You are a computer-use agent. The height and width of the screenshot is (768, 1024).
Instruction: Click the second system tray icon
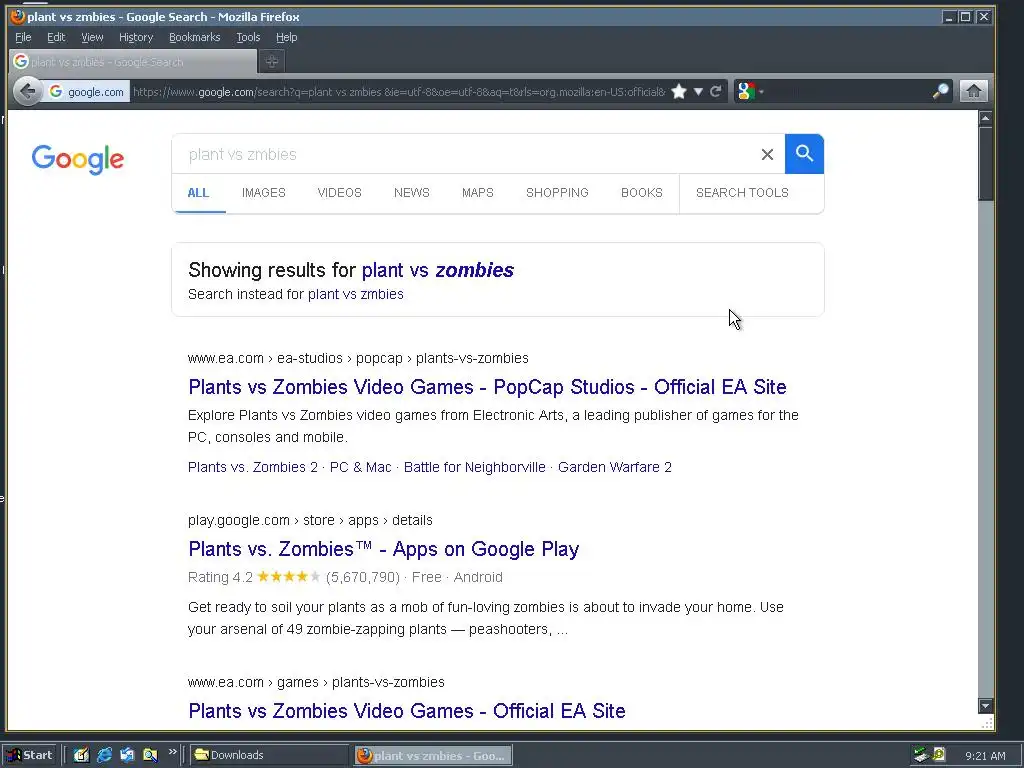(x=938, y=755)
